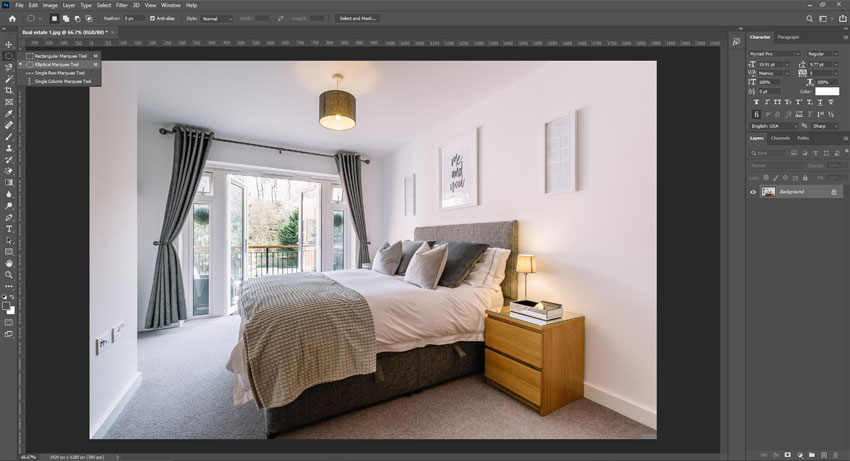Open the Myriad Pro font family dropdown
850x461 pixels.
coord(774,54)
